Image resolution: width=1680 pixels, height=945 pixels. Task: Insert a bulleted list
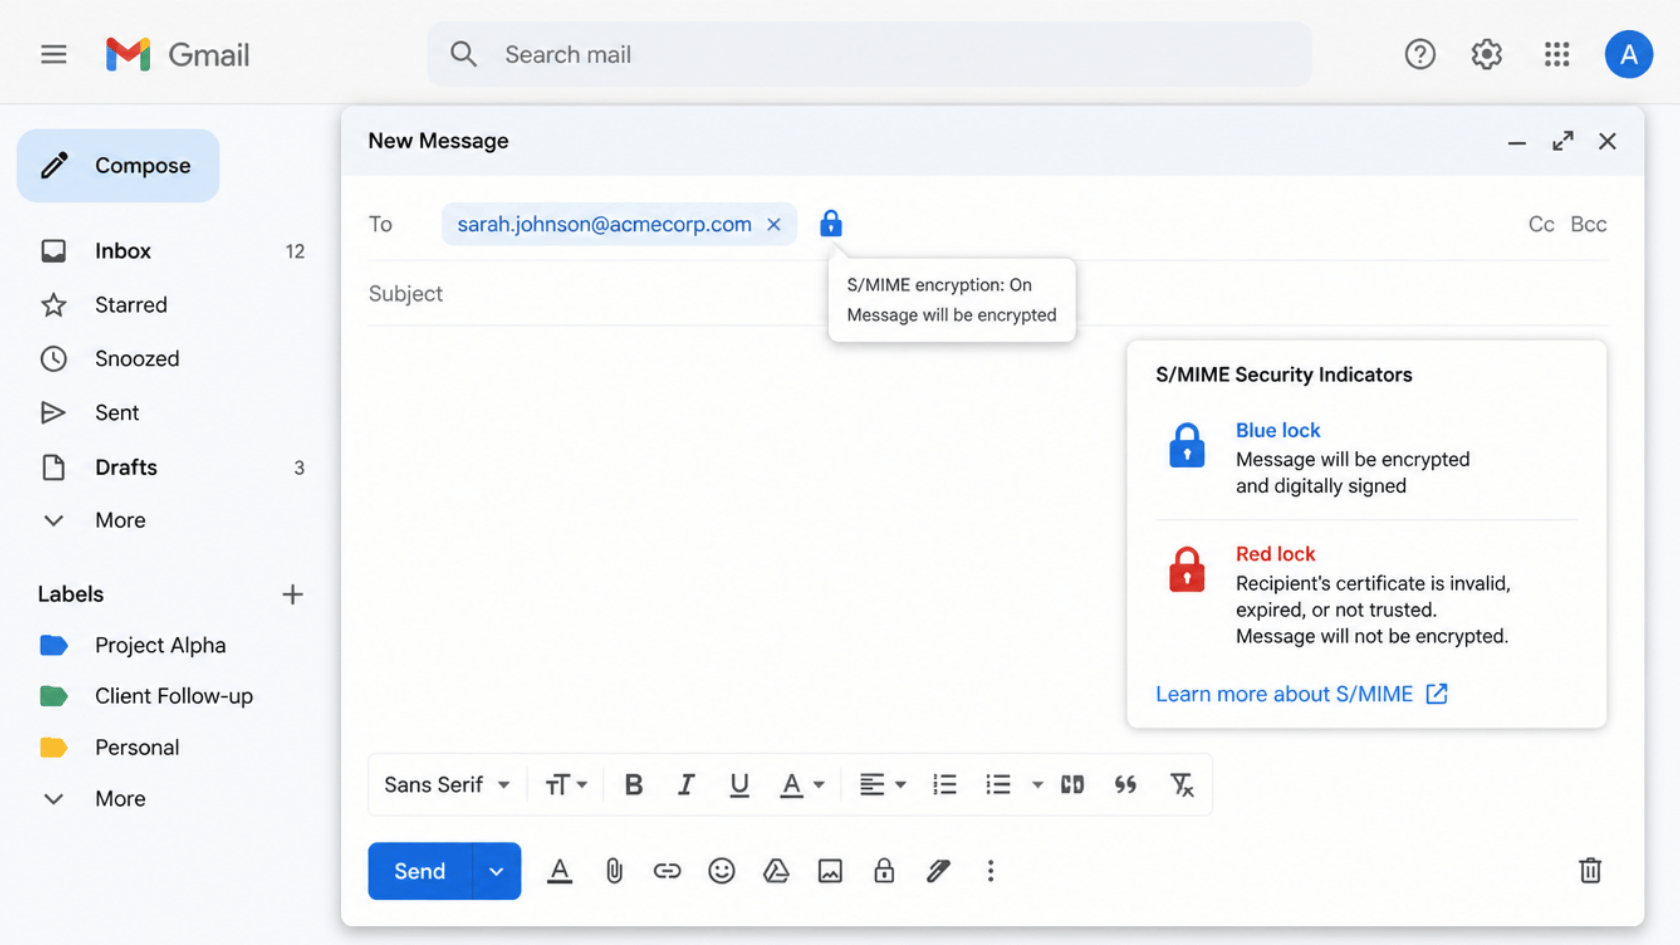pyautogui.click(x=998, y=785)
